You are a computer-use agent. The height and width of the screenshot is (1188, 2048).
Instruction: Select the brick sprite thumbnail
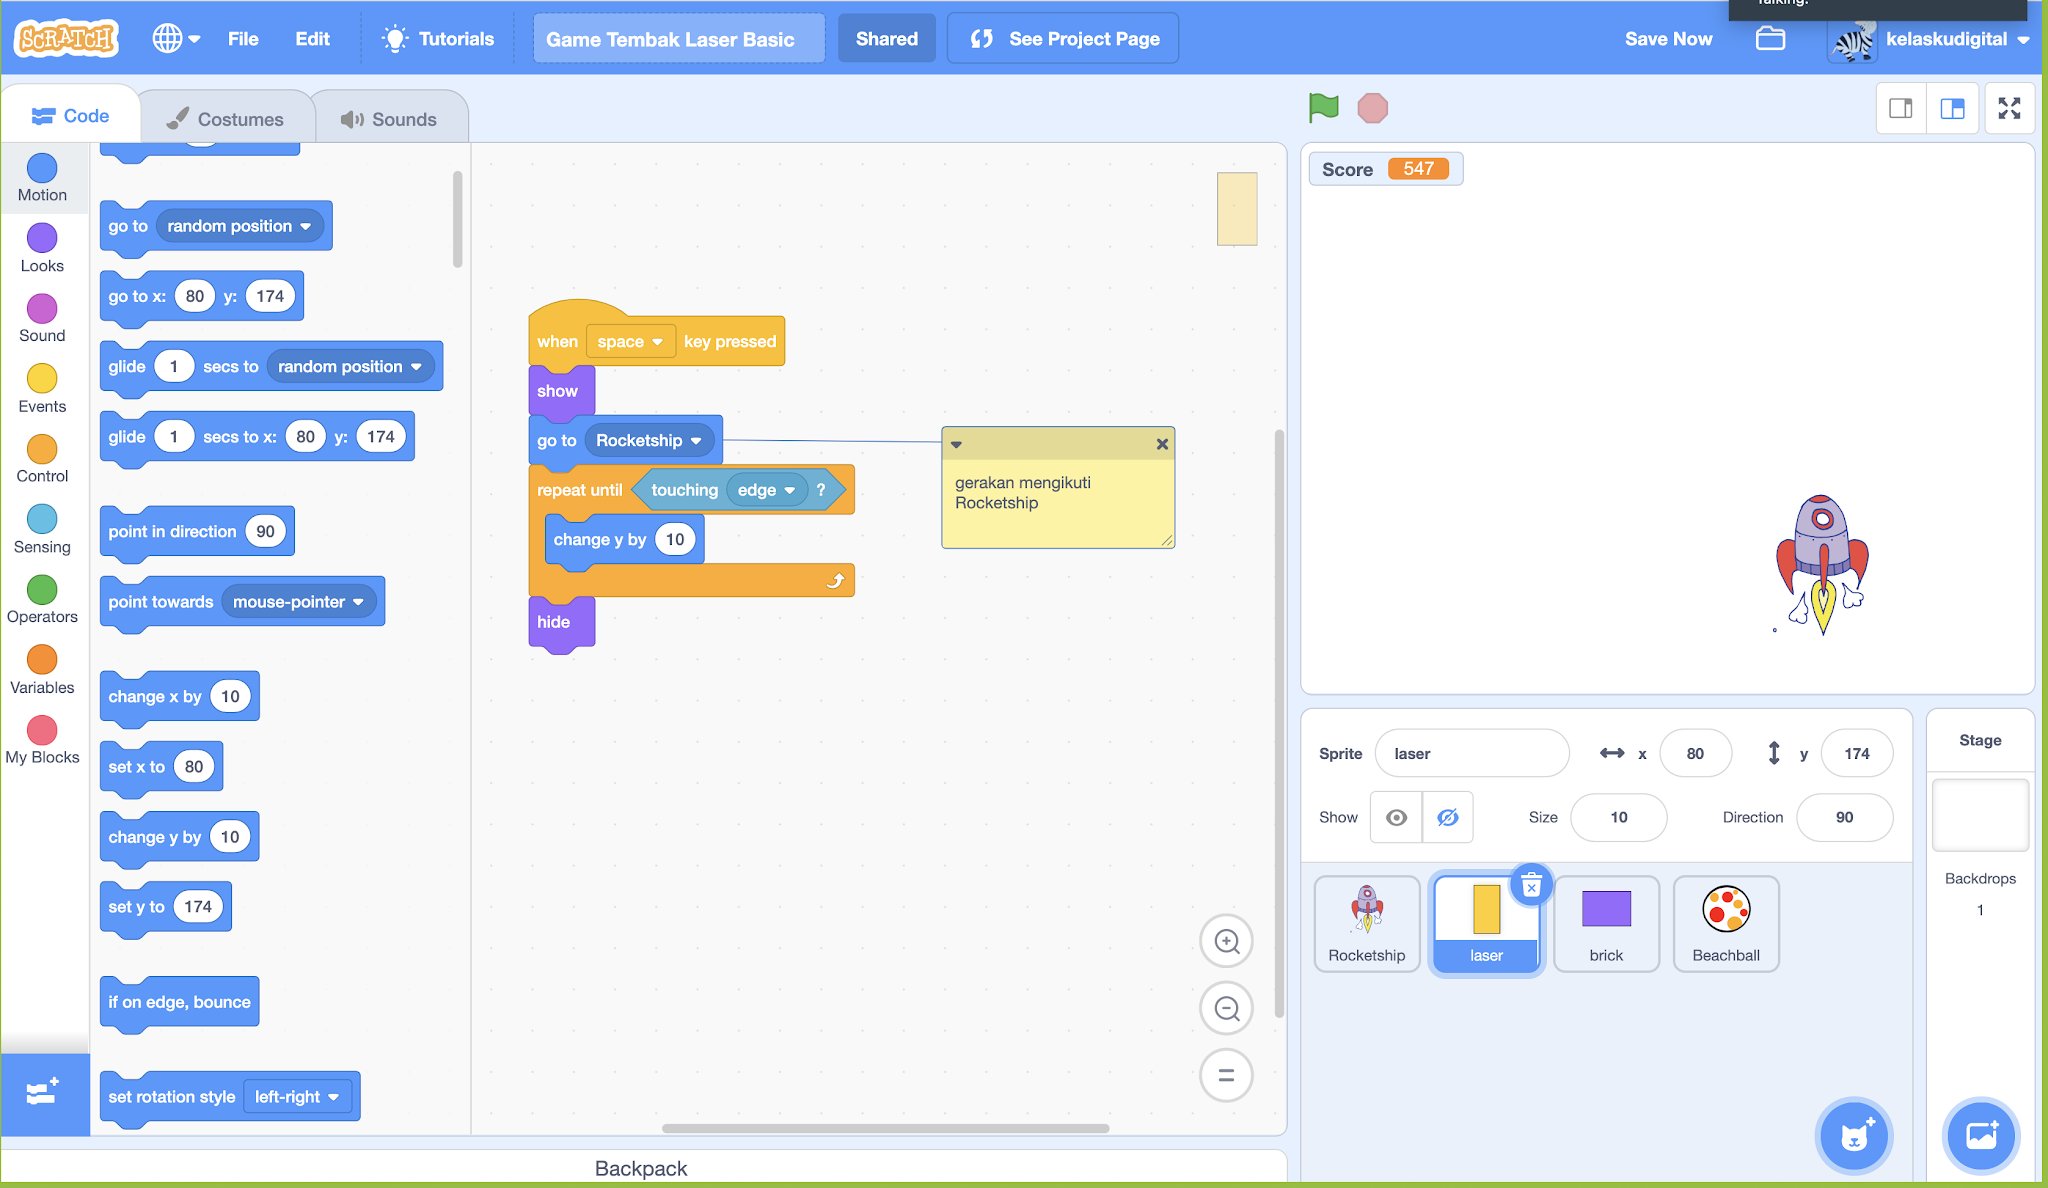point(1606,922)
